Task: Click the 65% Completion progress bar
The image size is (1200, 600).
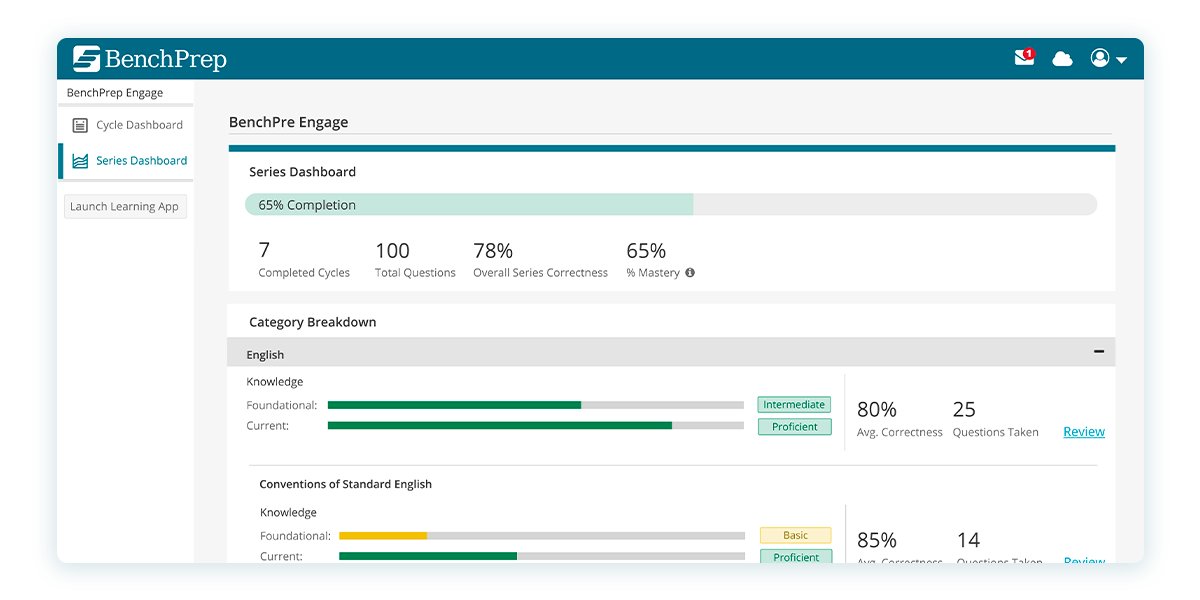Action: [x=671, y=205]
